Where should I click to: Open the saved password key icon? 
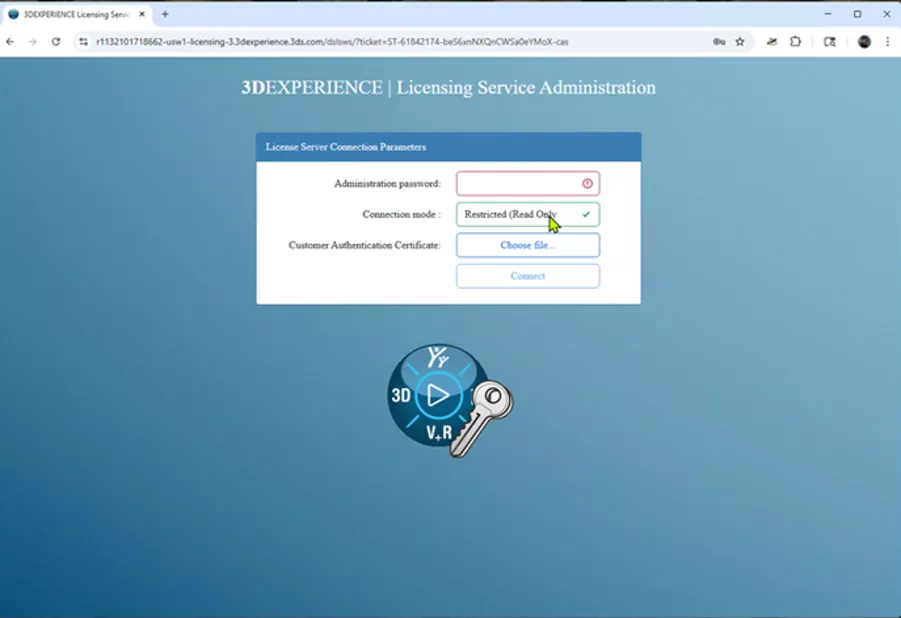coord(719,41)
